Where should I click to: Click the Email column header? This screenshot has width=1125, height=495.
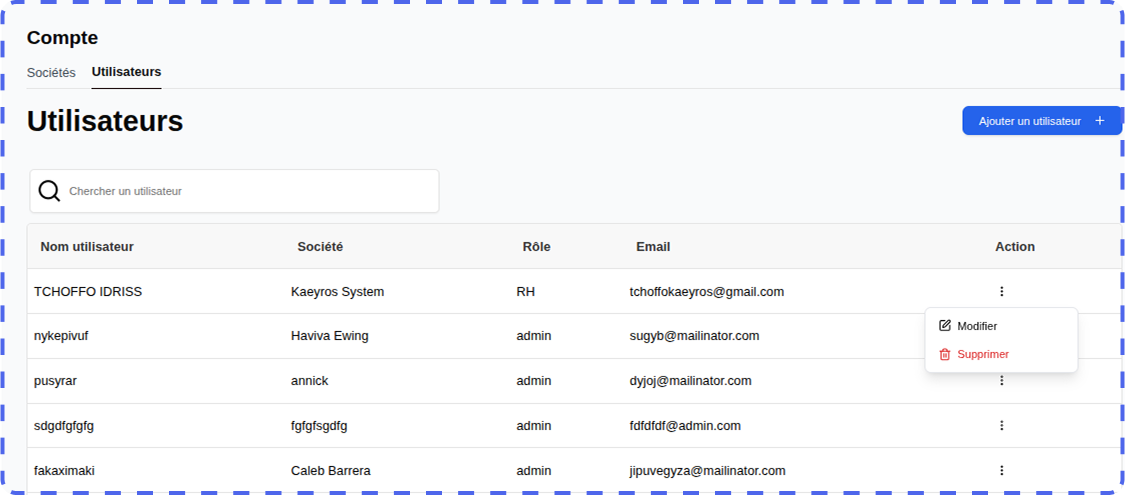coord(653,247)
